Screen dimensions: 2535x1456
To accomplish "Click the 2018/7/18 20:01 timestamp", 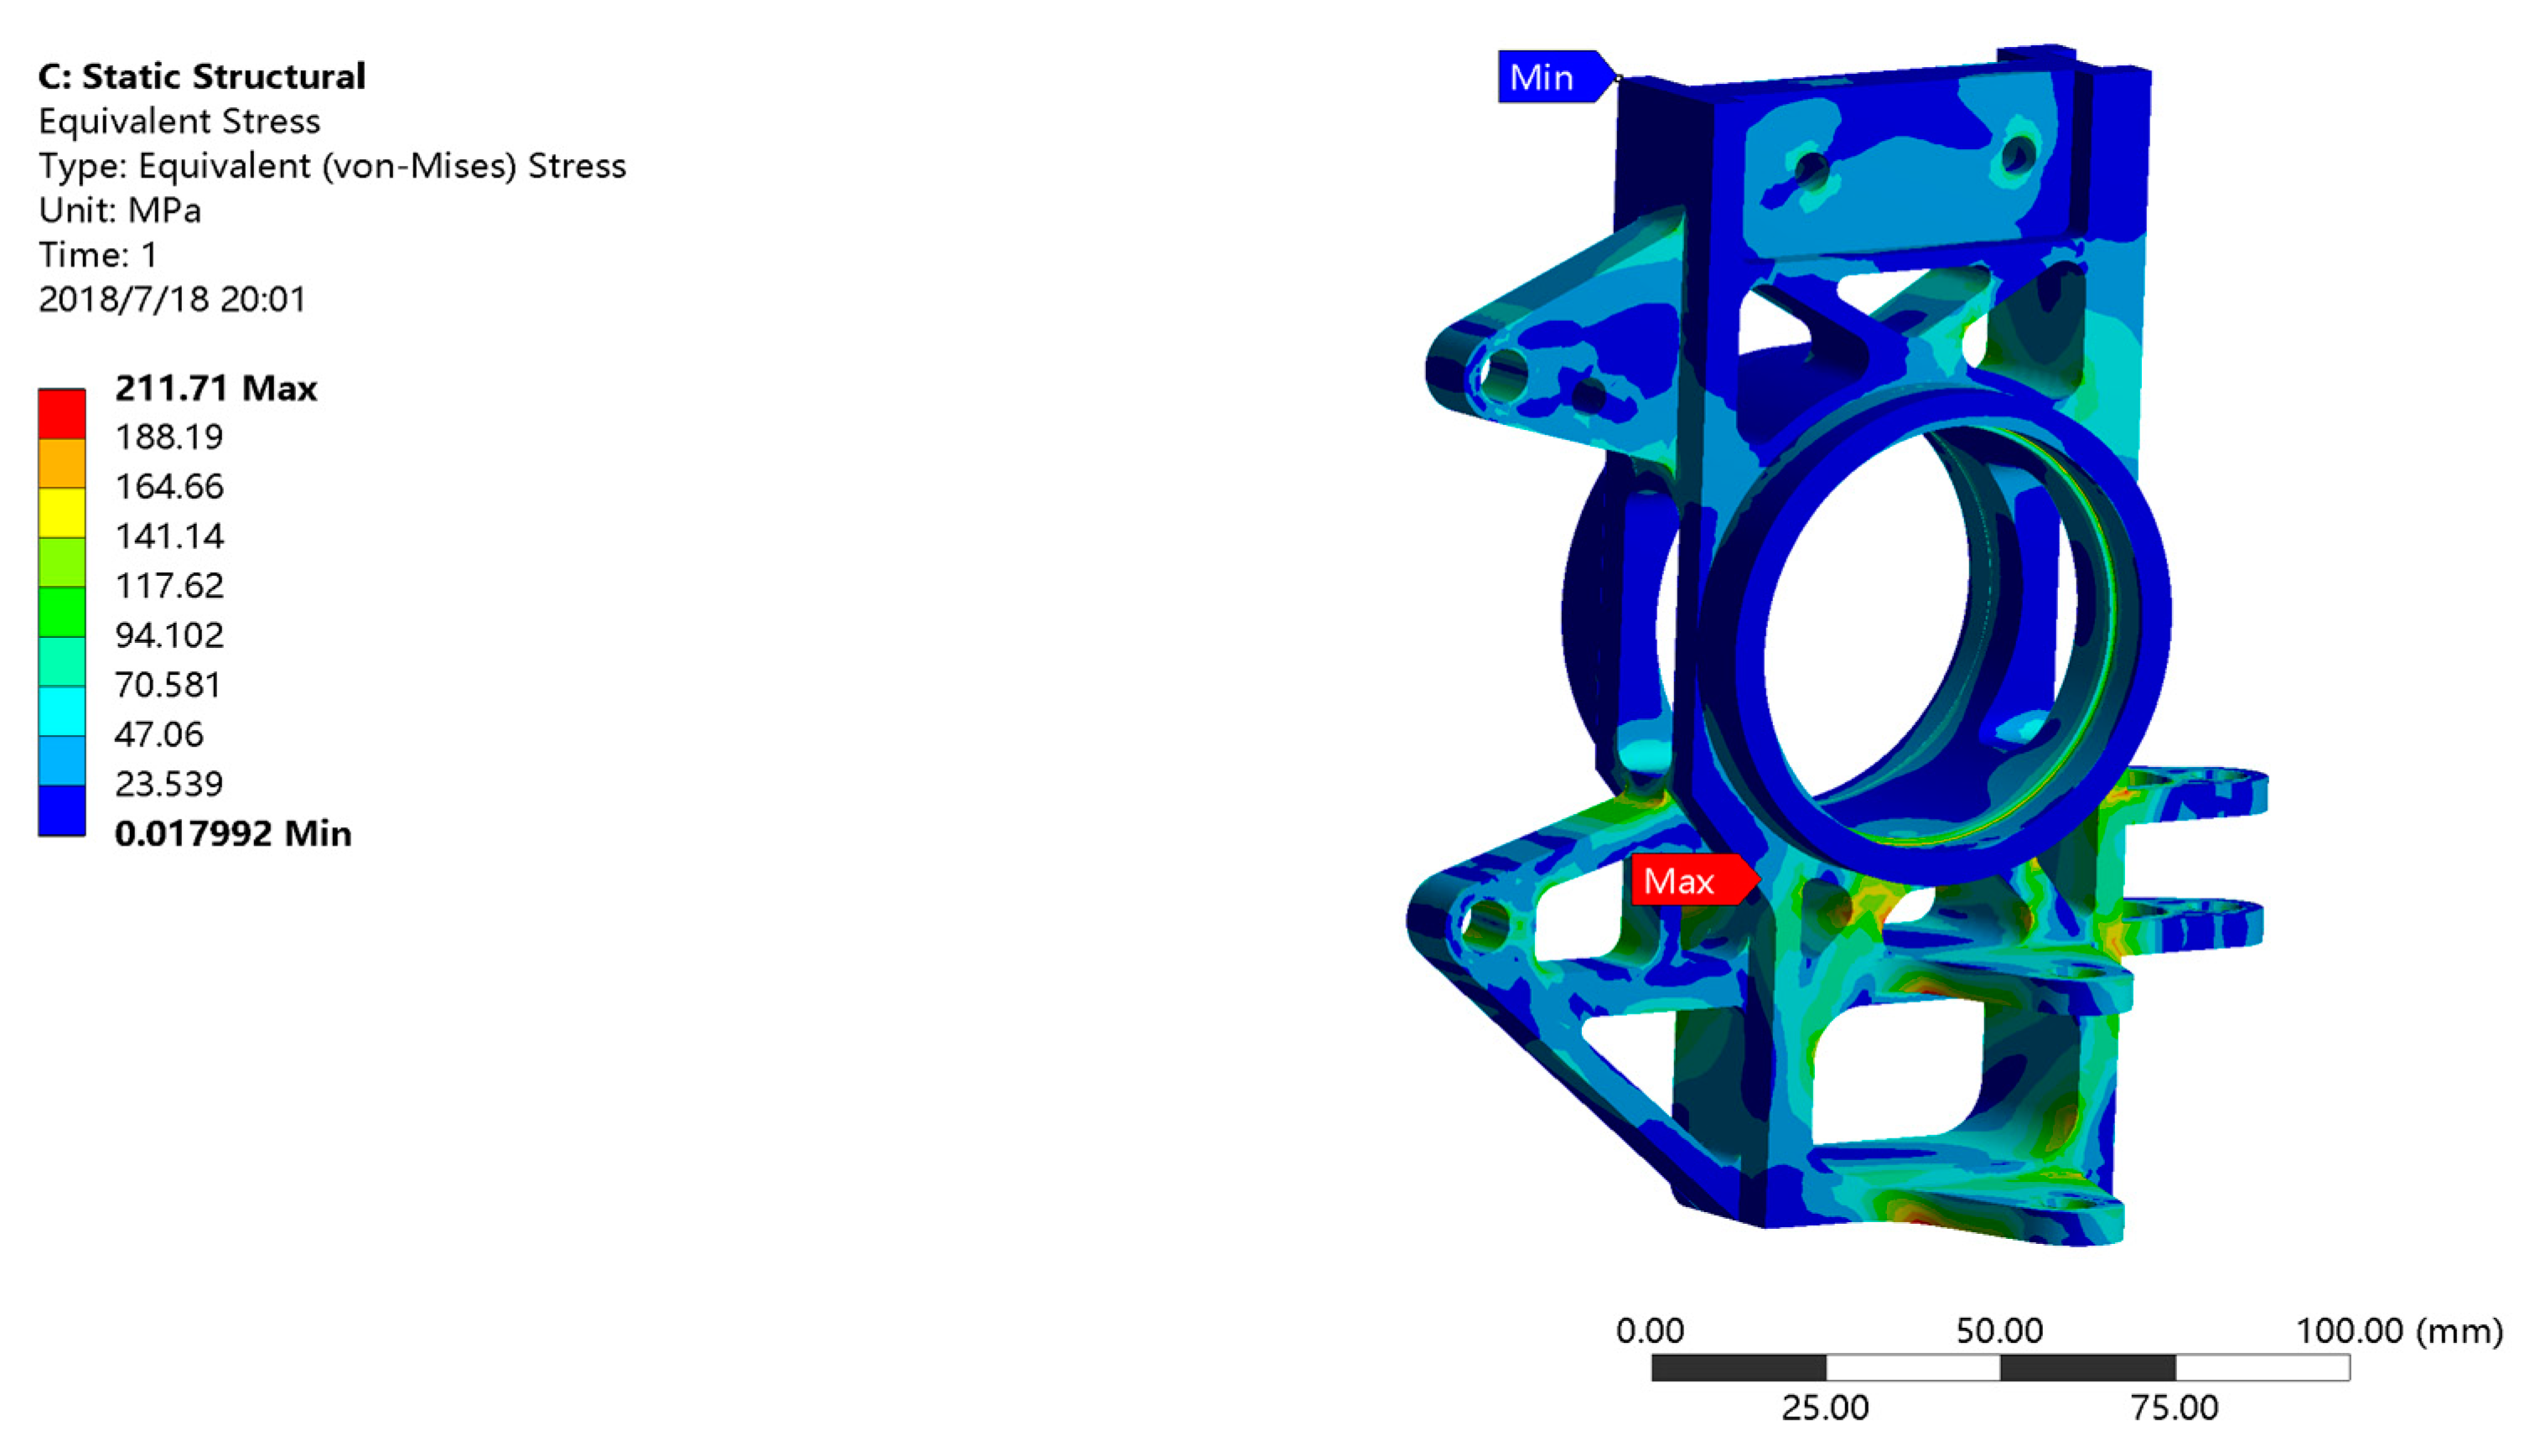I will click(172, 299).
